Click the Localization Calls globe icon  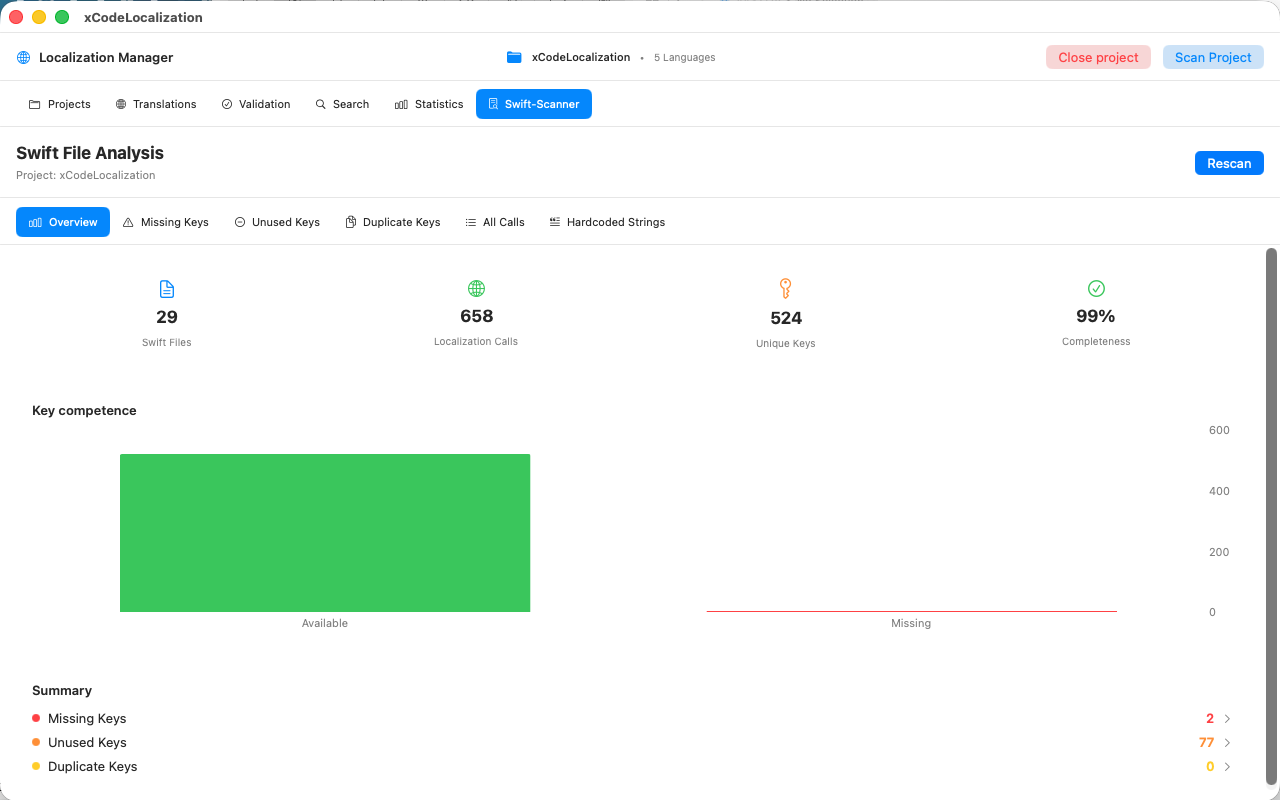click(476, 288)
